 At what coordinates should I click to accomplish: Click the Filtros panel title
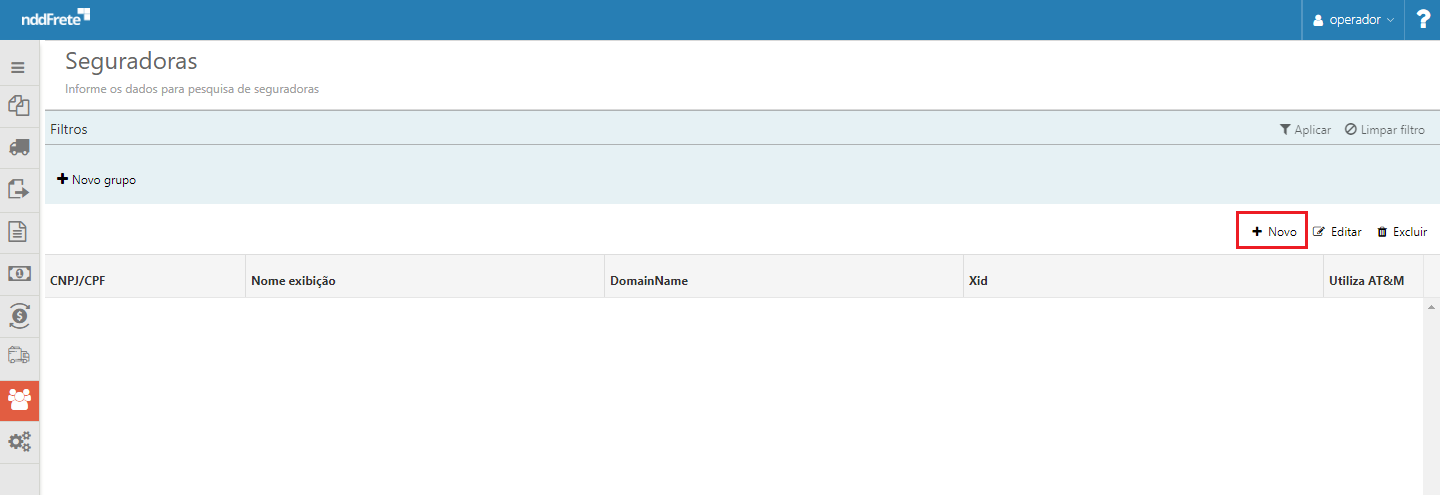(x=69, y=129)
